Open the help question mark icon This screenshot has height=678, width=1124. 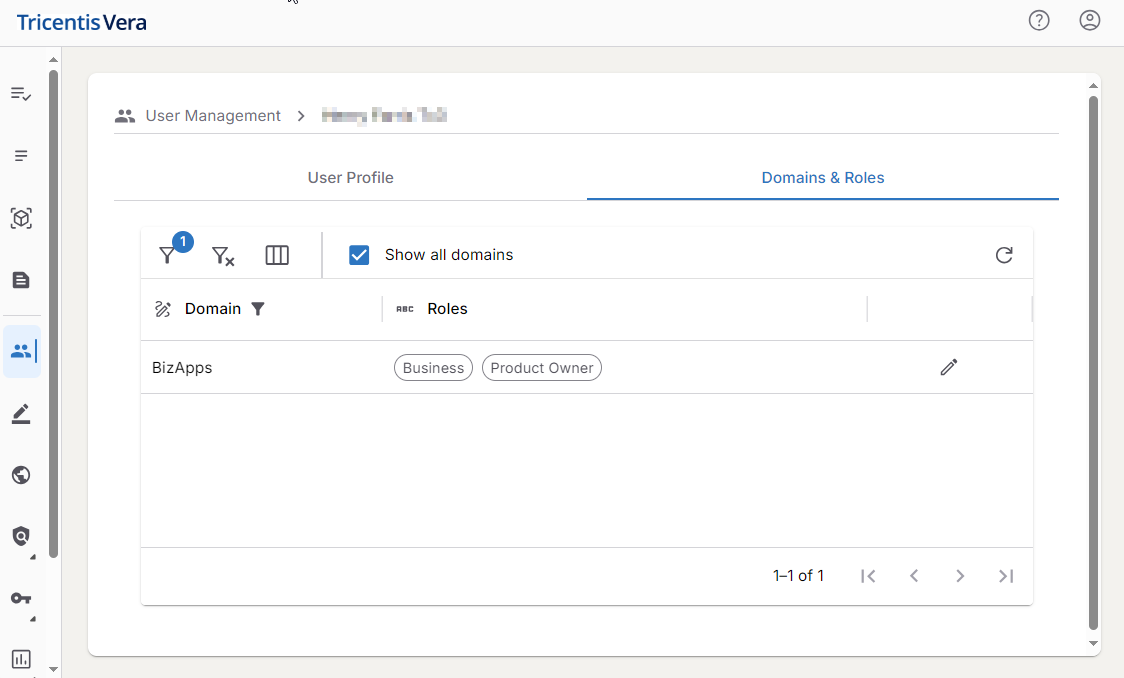point(1039,20)
